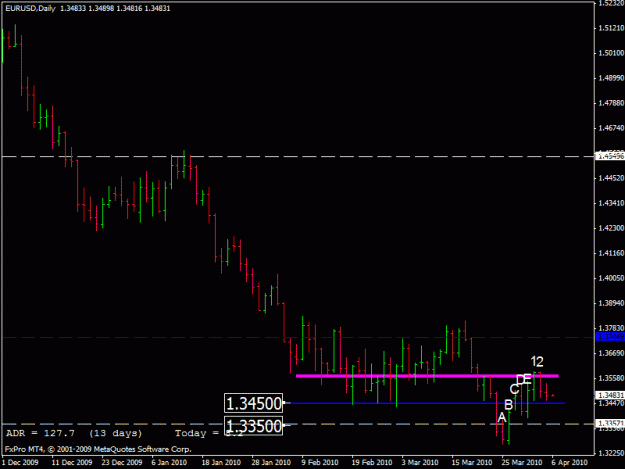Click the 25 Mar 2010 date label

[522, 462]
